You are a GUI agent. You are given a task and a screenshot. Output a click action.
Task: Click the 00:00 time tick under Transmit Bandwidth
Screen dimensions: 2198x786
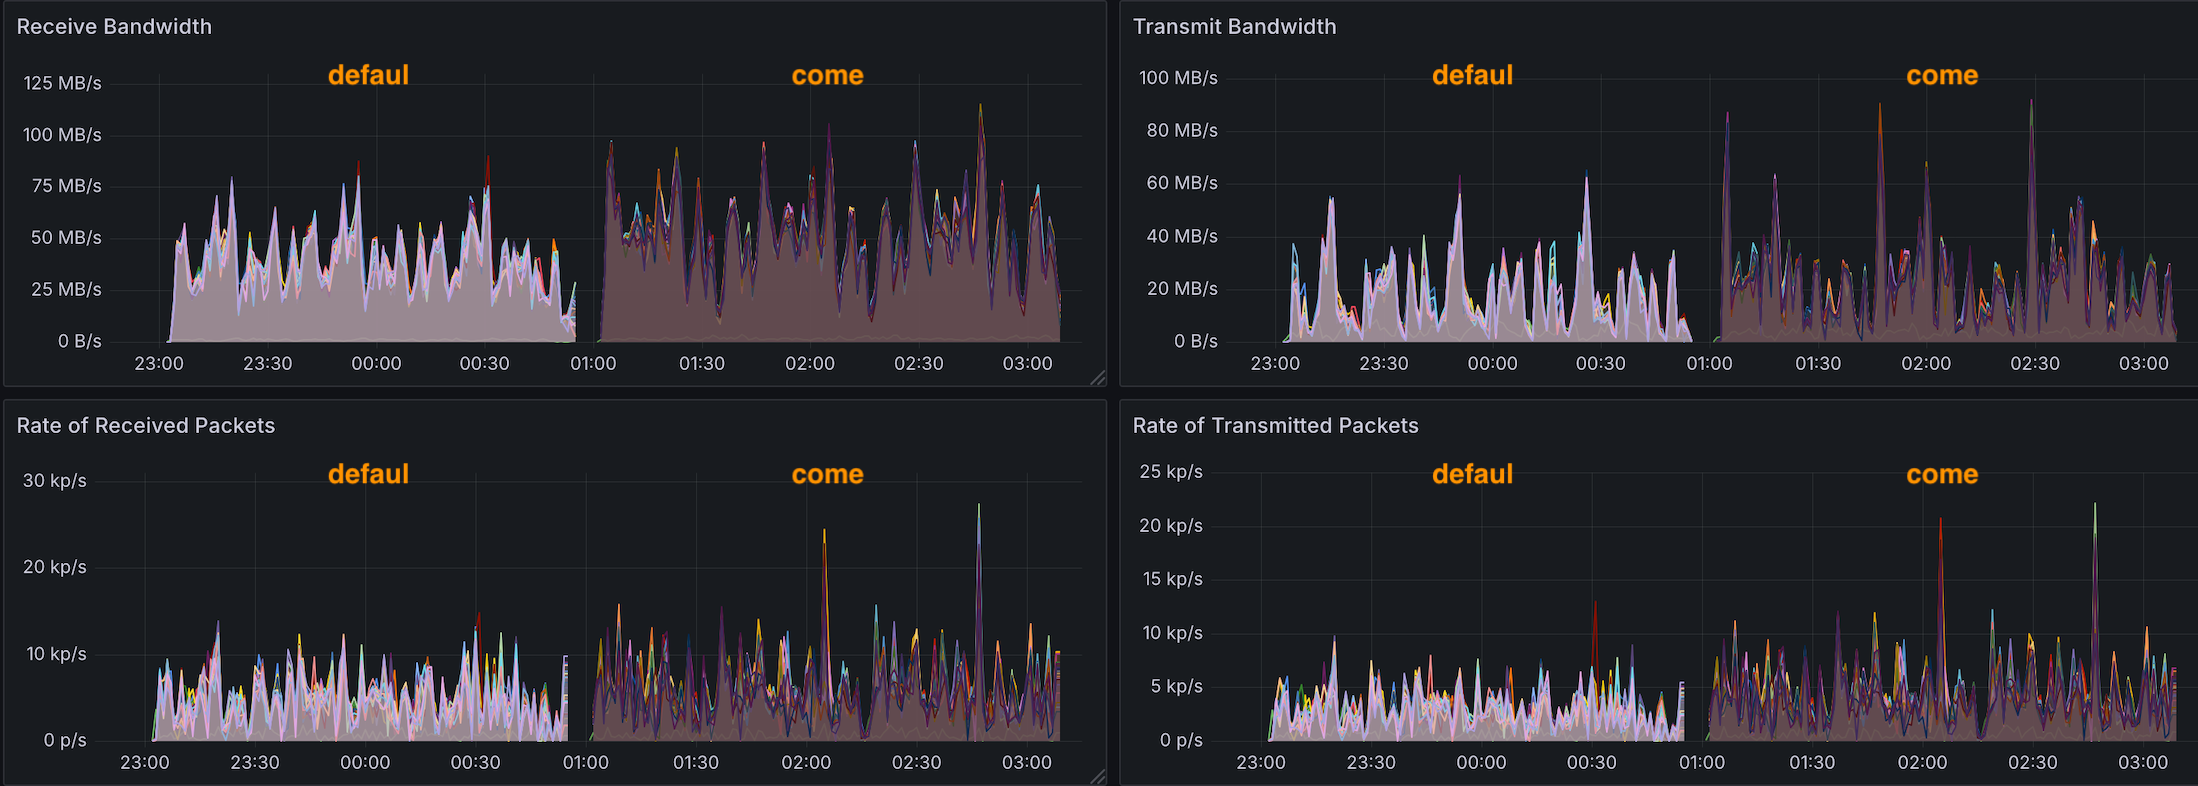[1492, 364]
